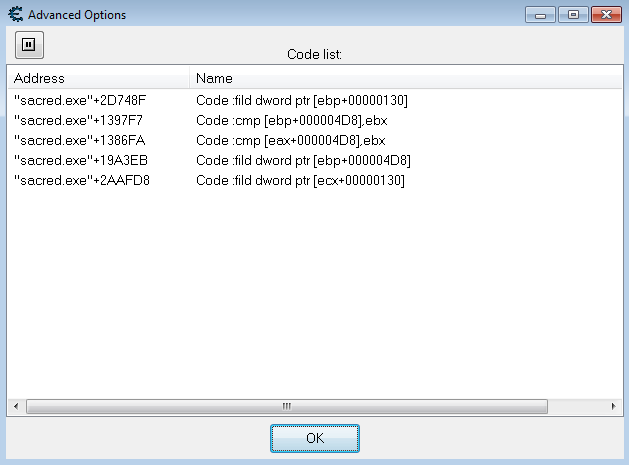Image resolution: width=629 pixels, height=465 pixels.
Task: Click the pause game button
Action: point(29,44)
